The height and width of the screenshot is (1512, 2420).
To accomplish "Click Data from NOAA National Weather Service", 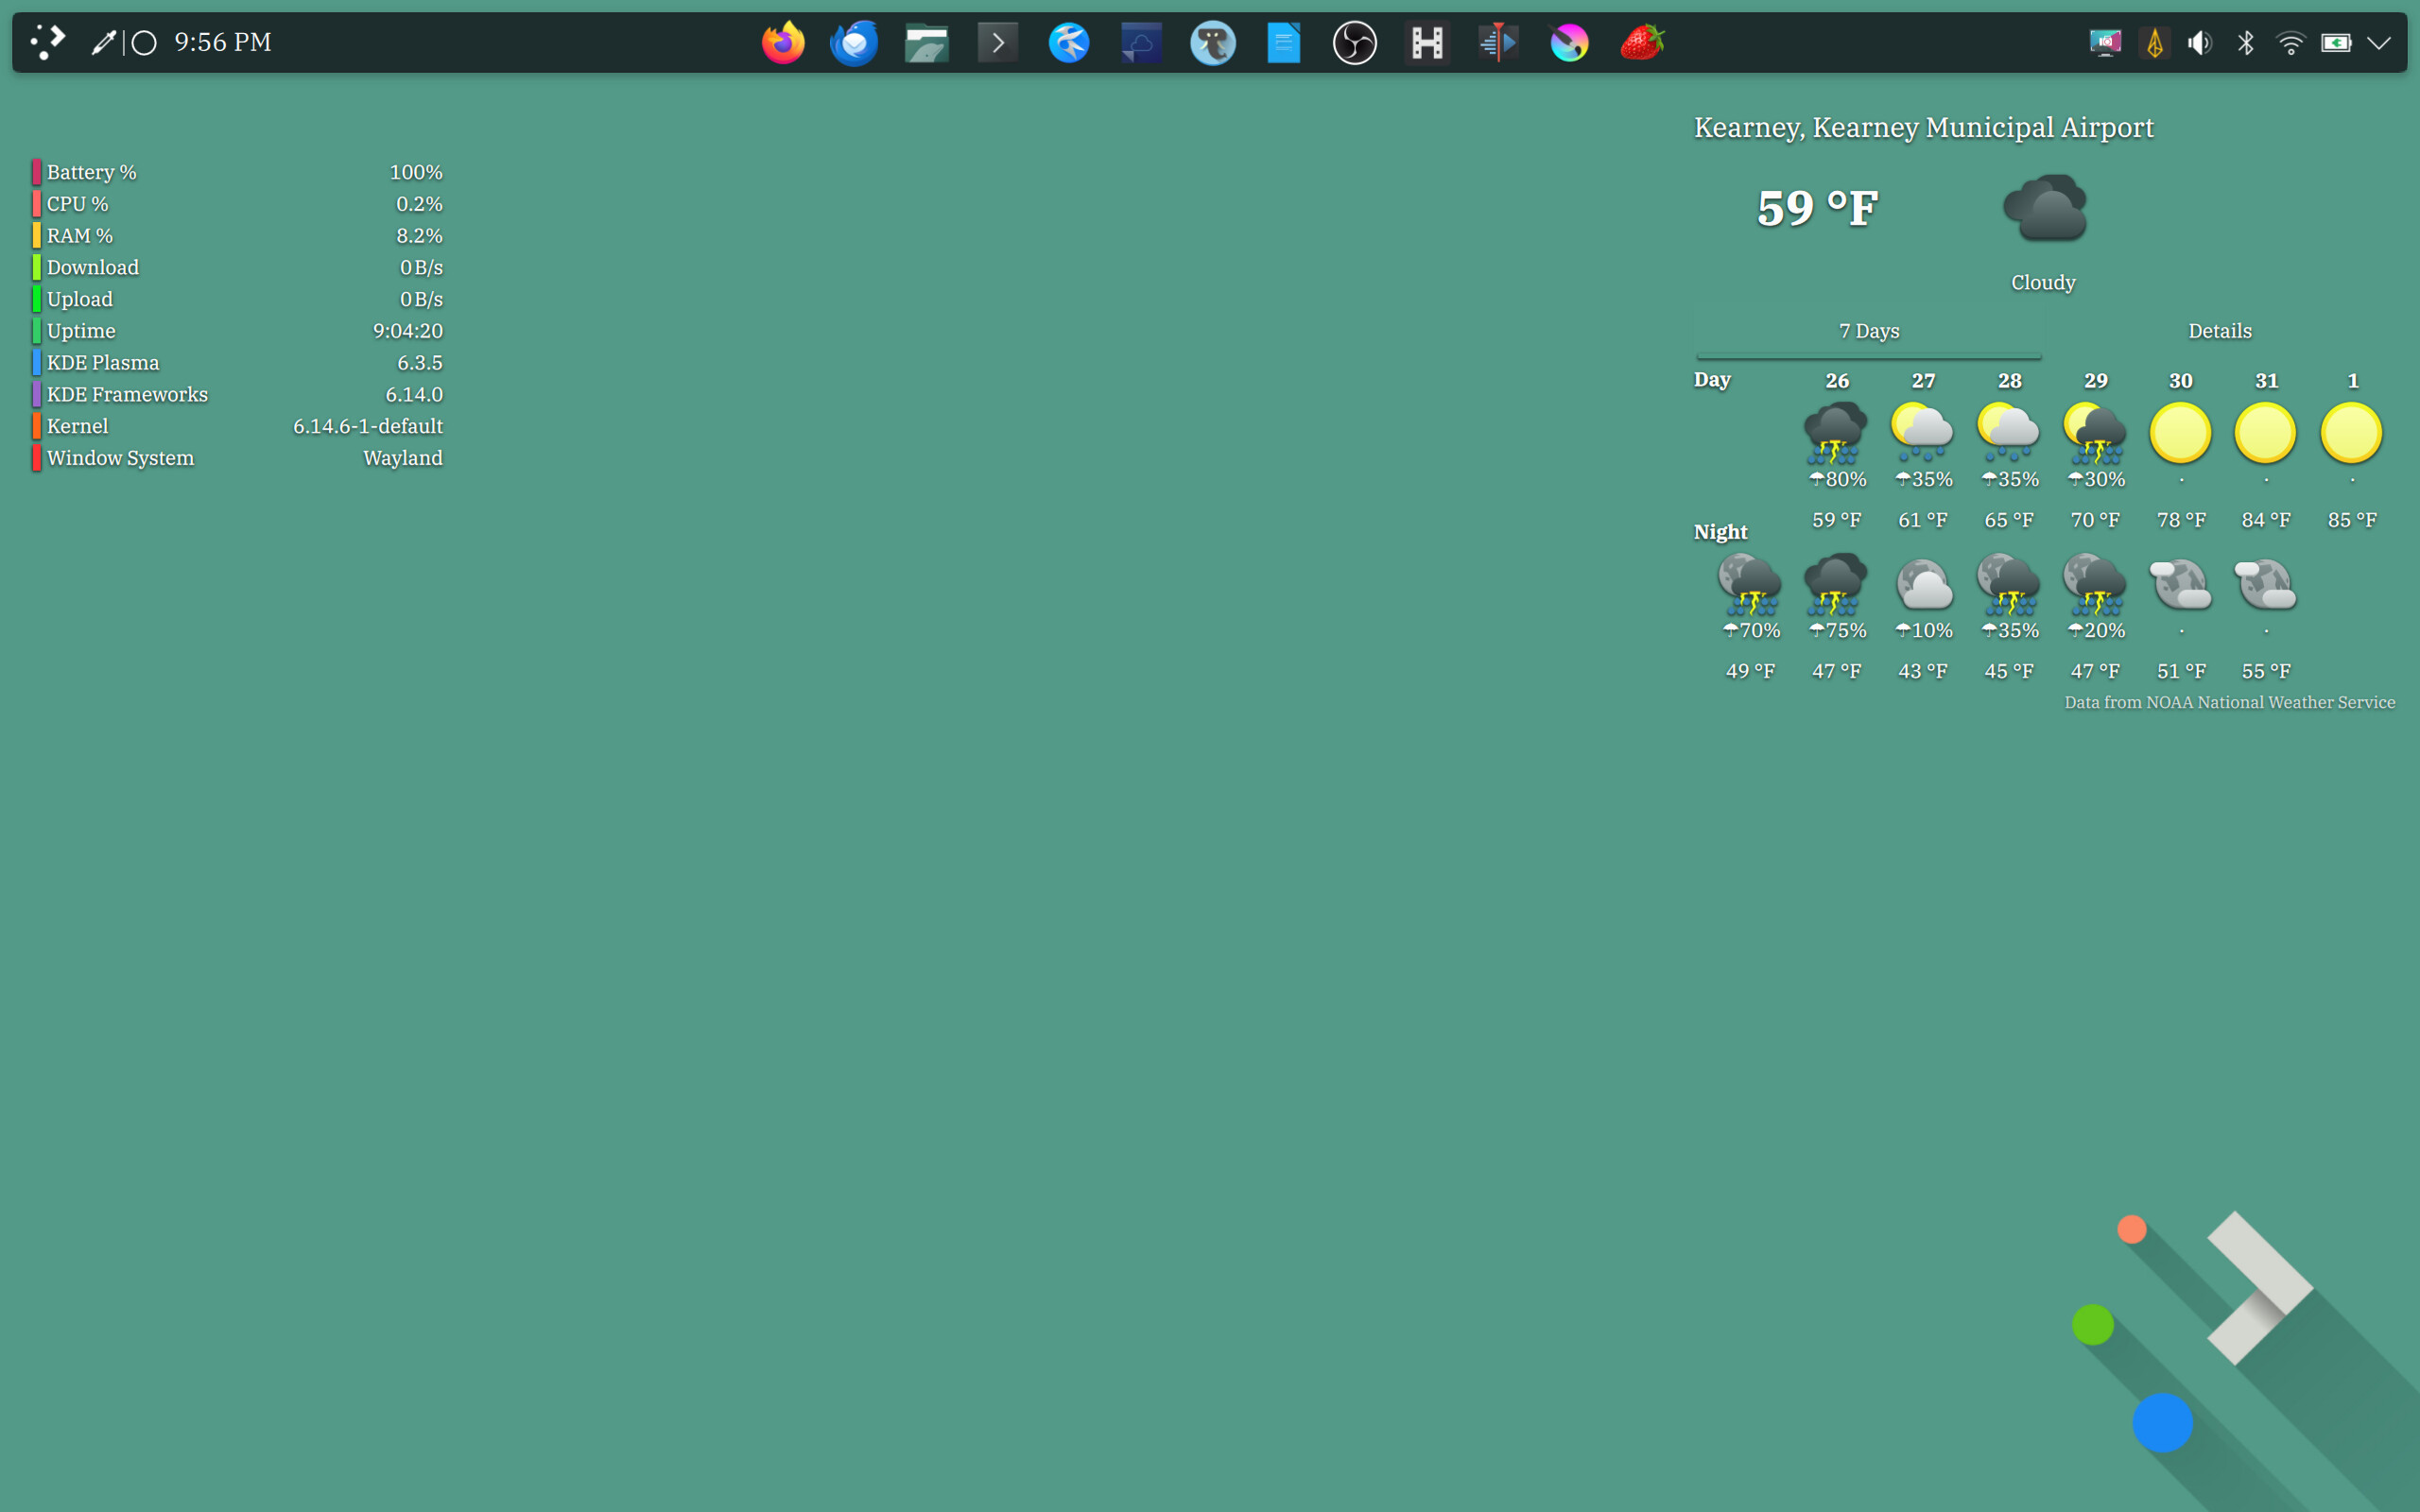I will [x=2229, y=702].
